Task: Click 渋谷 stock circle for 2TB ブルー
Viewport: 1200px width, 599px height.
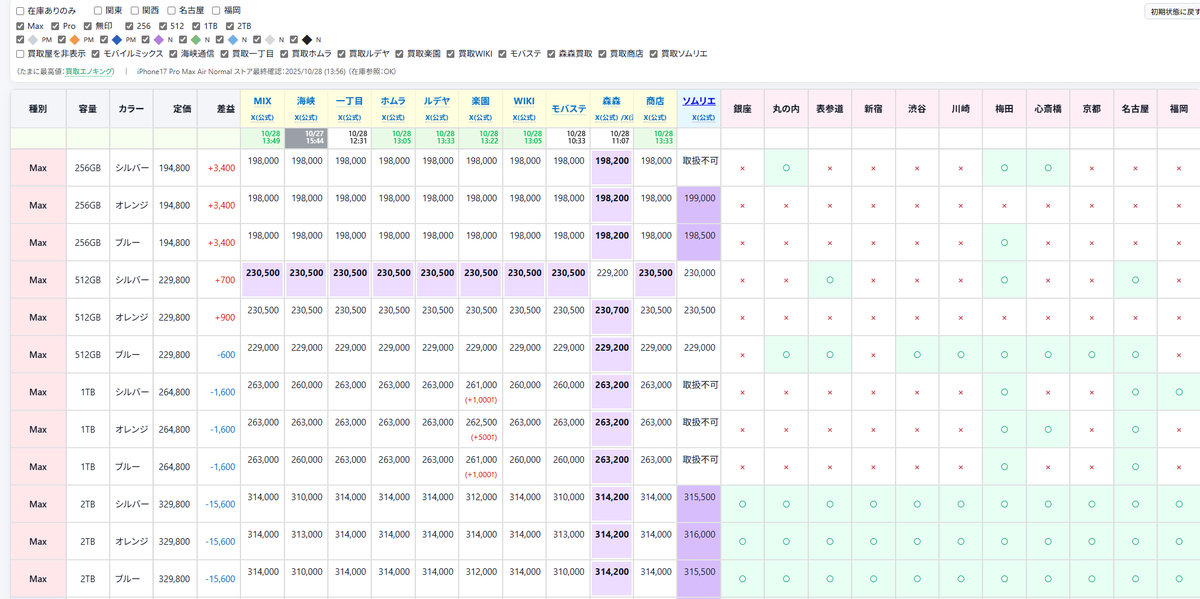Action: pyautogui.click(x=917, y=579)
